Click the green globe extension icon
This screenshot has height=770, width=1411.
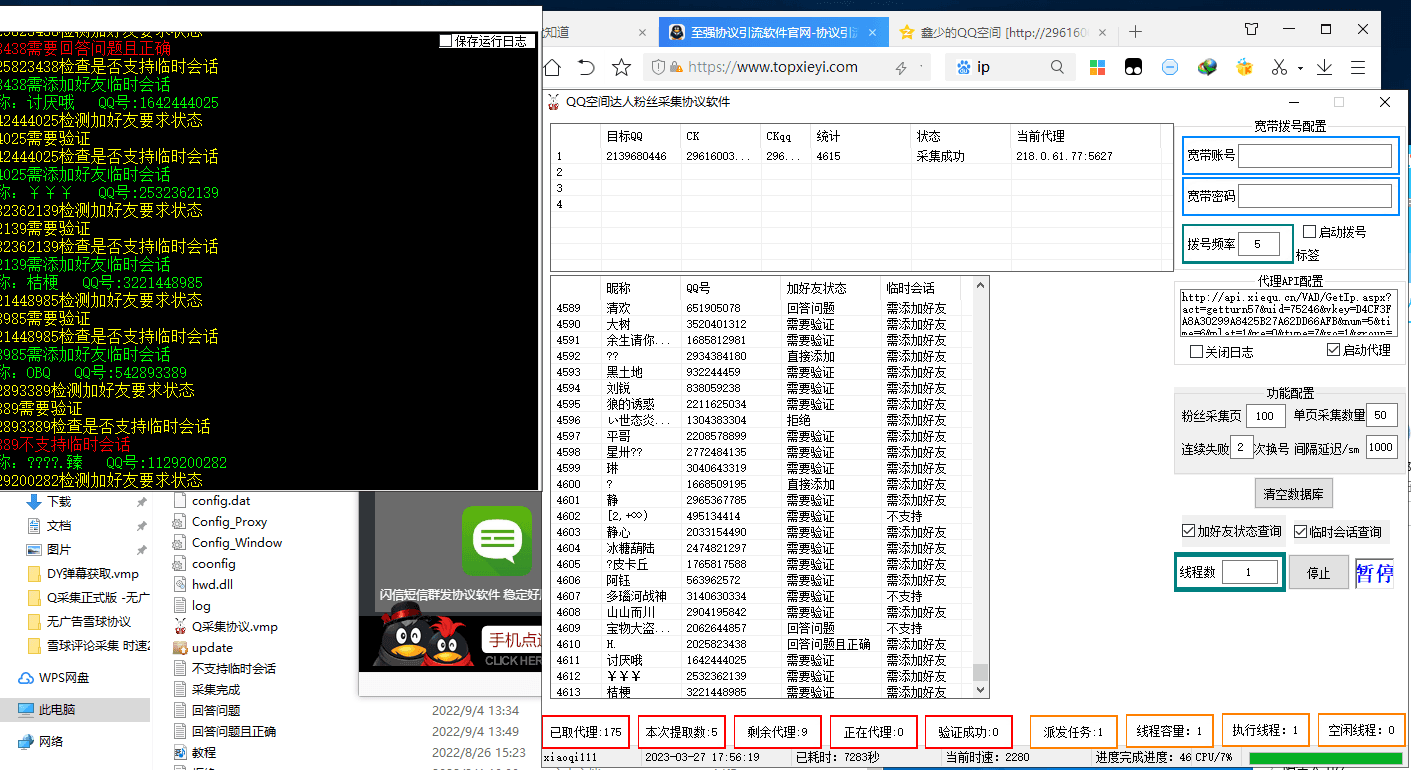pos(1208,68)
